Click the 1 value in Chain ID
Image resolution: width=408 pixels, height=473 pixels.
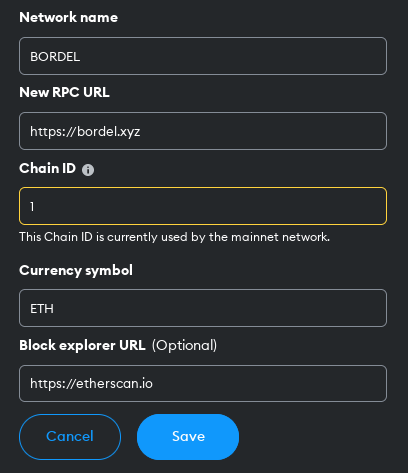(32, 207)
